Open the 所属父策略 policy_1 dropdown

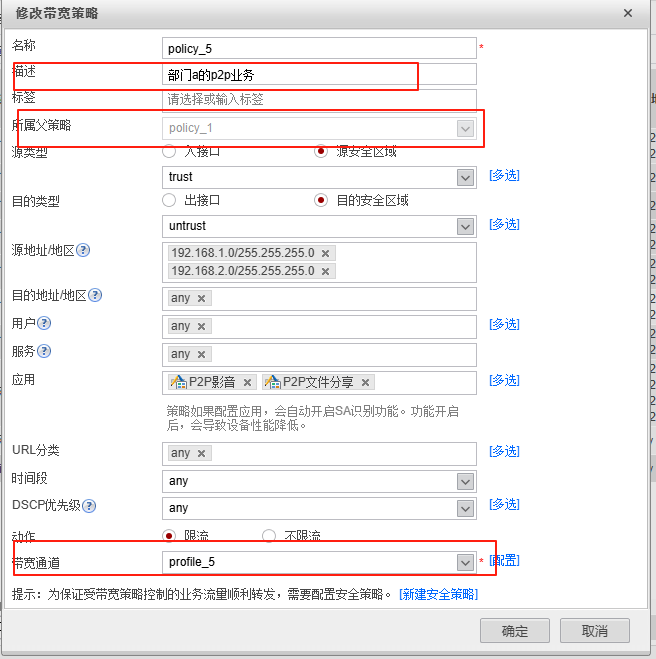tap(466, 129)
